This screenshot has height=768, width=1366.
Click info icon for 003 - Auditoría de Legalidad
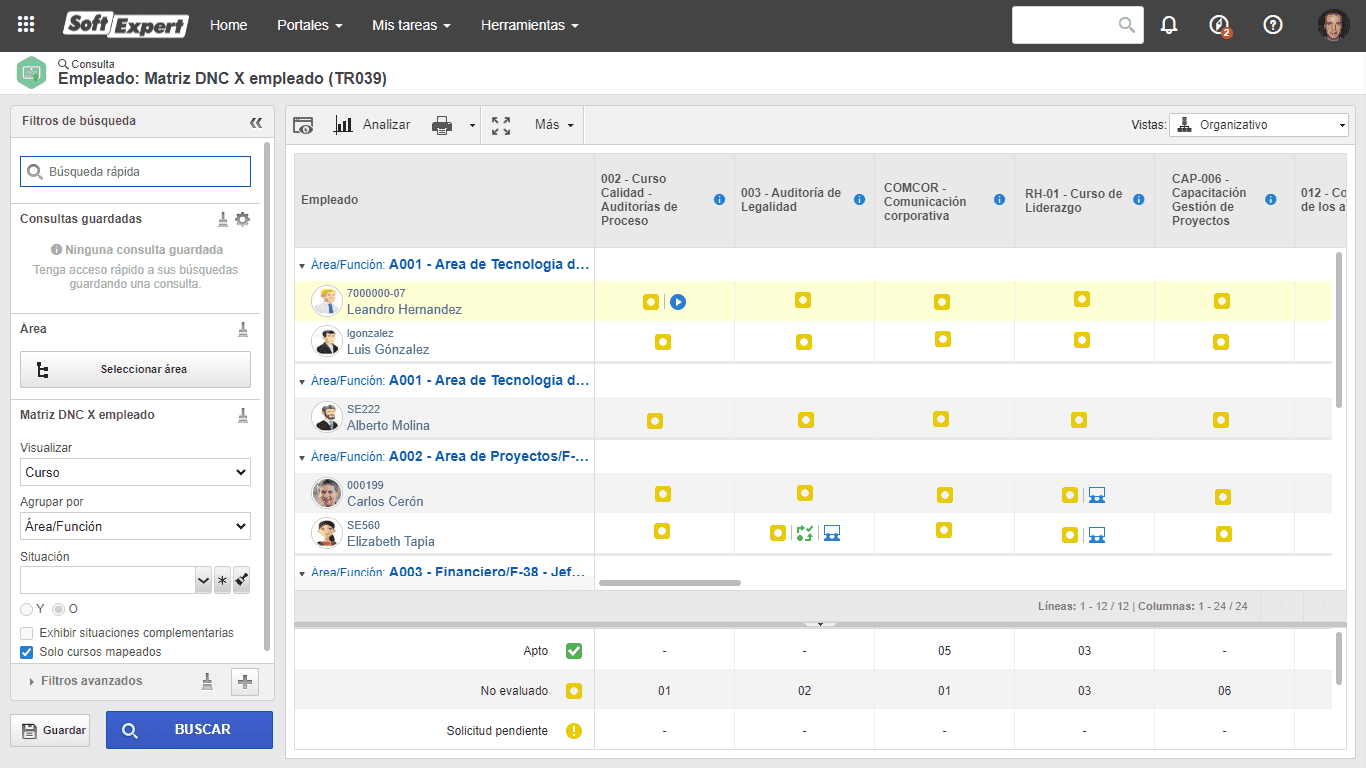859,200
